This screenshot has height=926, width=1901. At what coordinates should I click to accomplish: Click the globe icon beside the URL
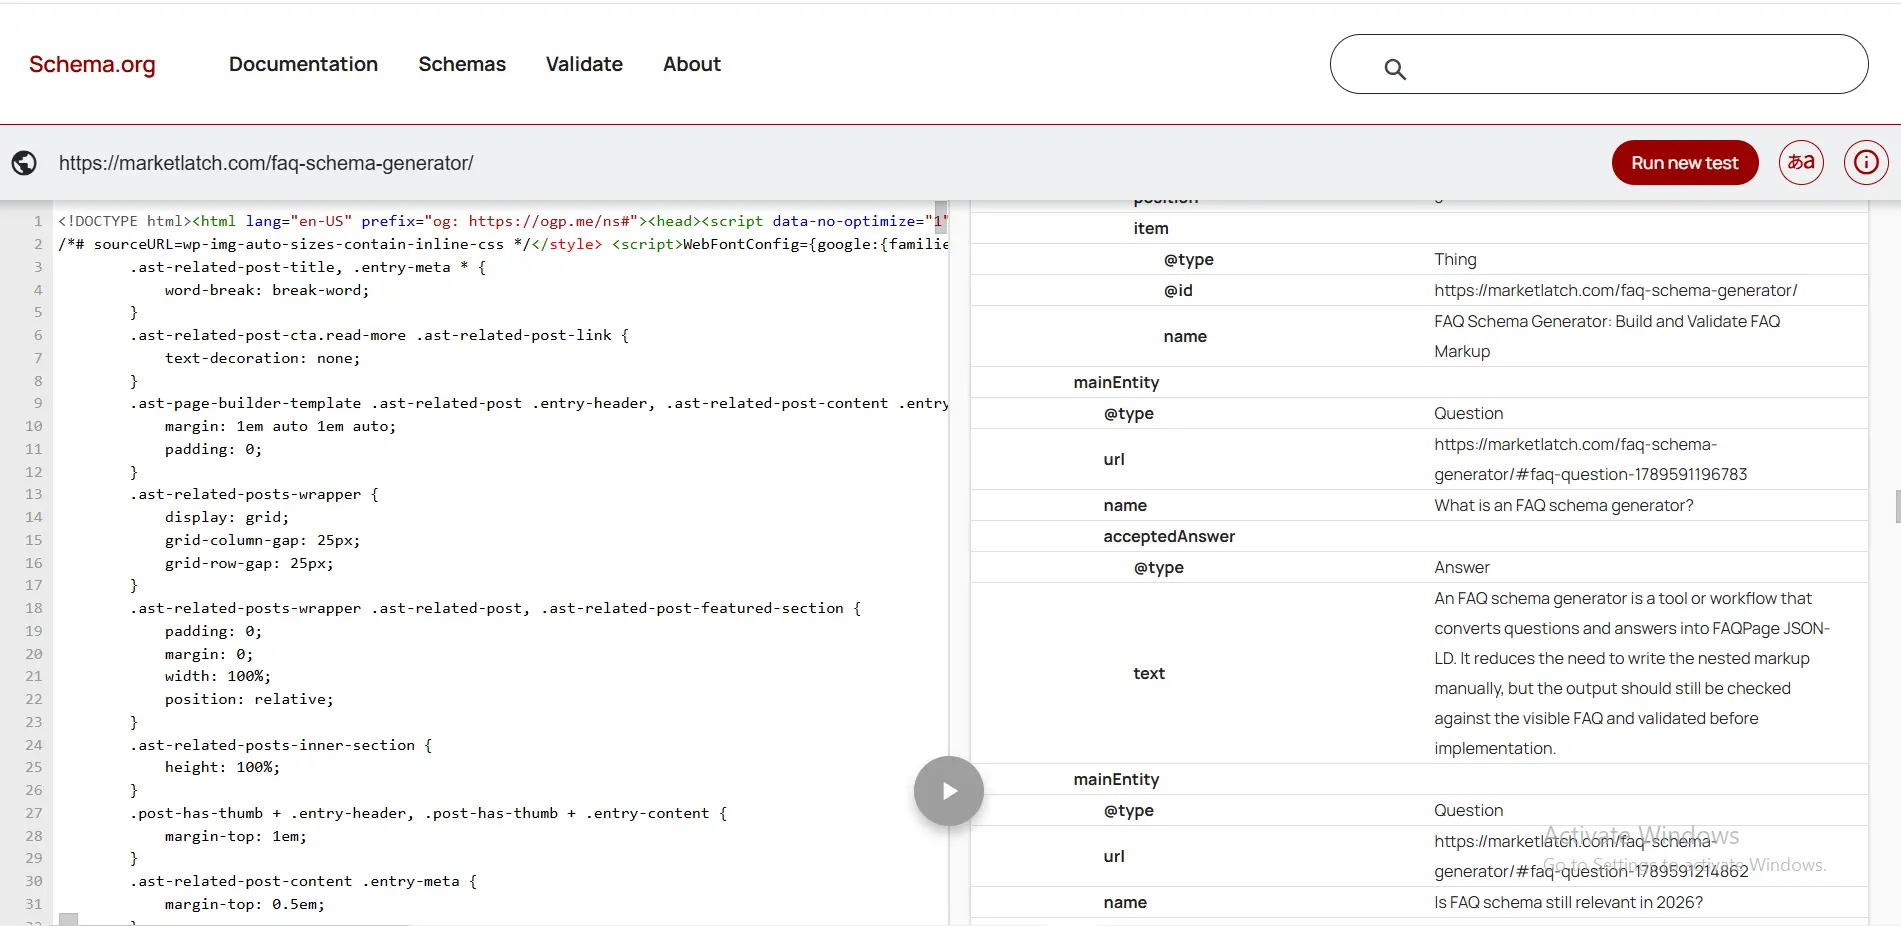tap(24, 163)
